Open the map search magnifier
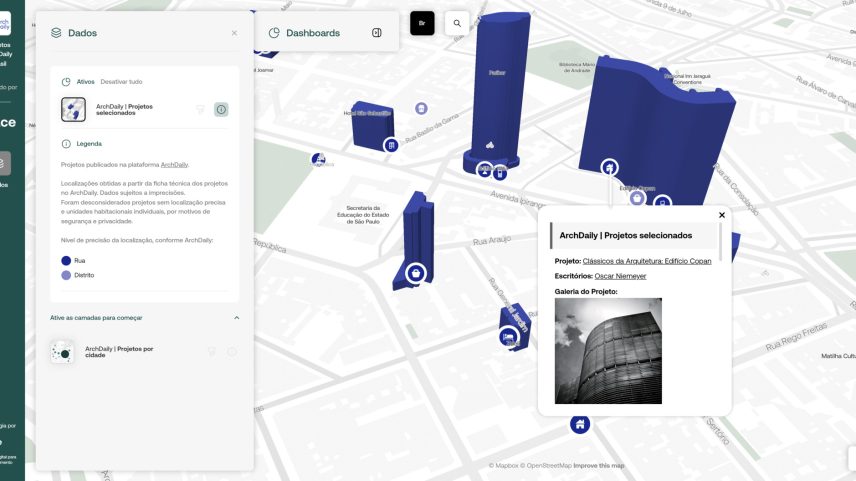This screenshot has height=481, width=856. 457,23
